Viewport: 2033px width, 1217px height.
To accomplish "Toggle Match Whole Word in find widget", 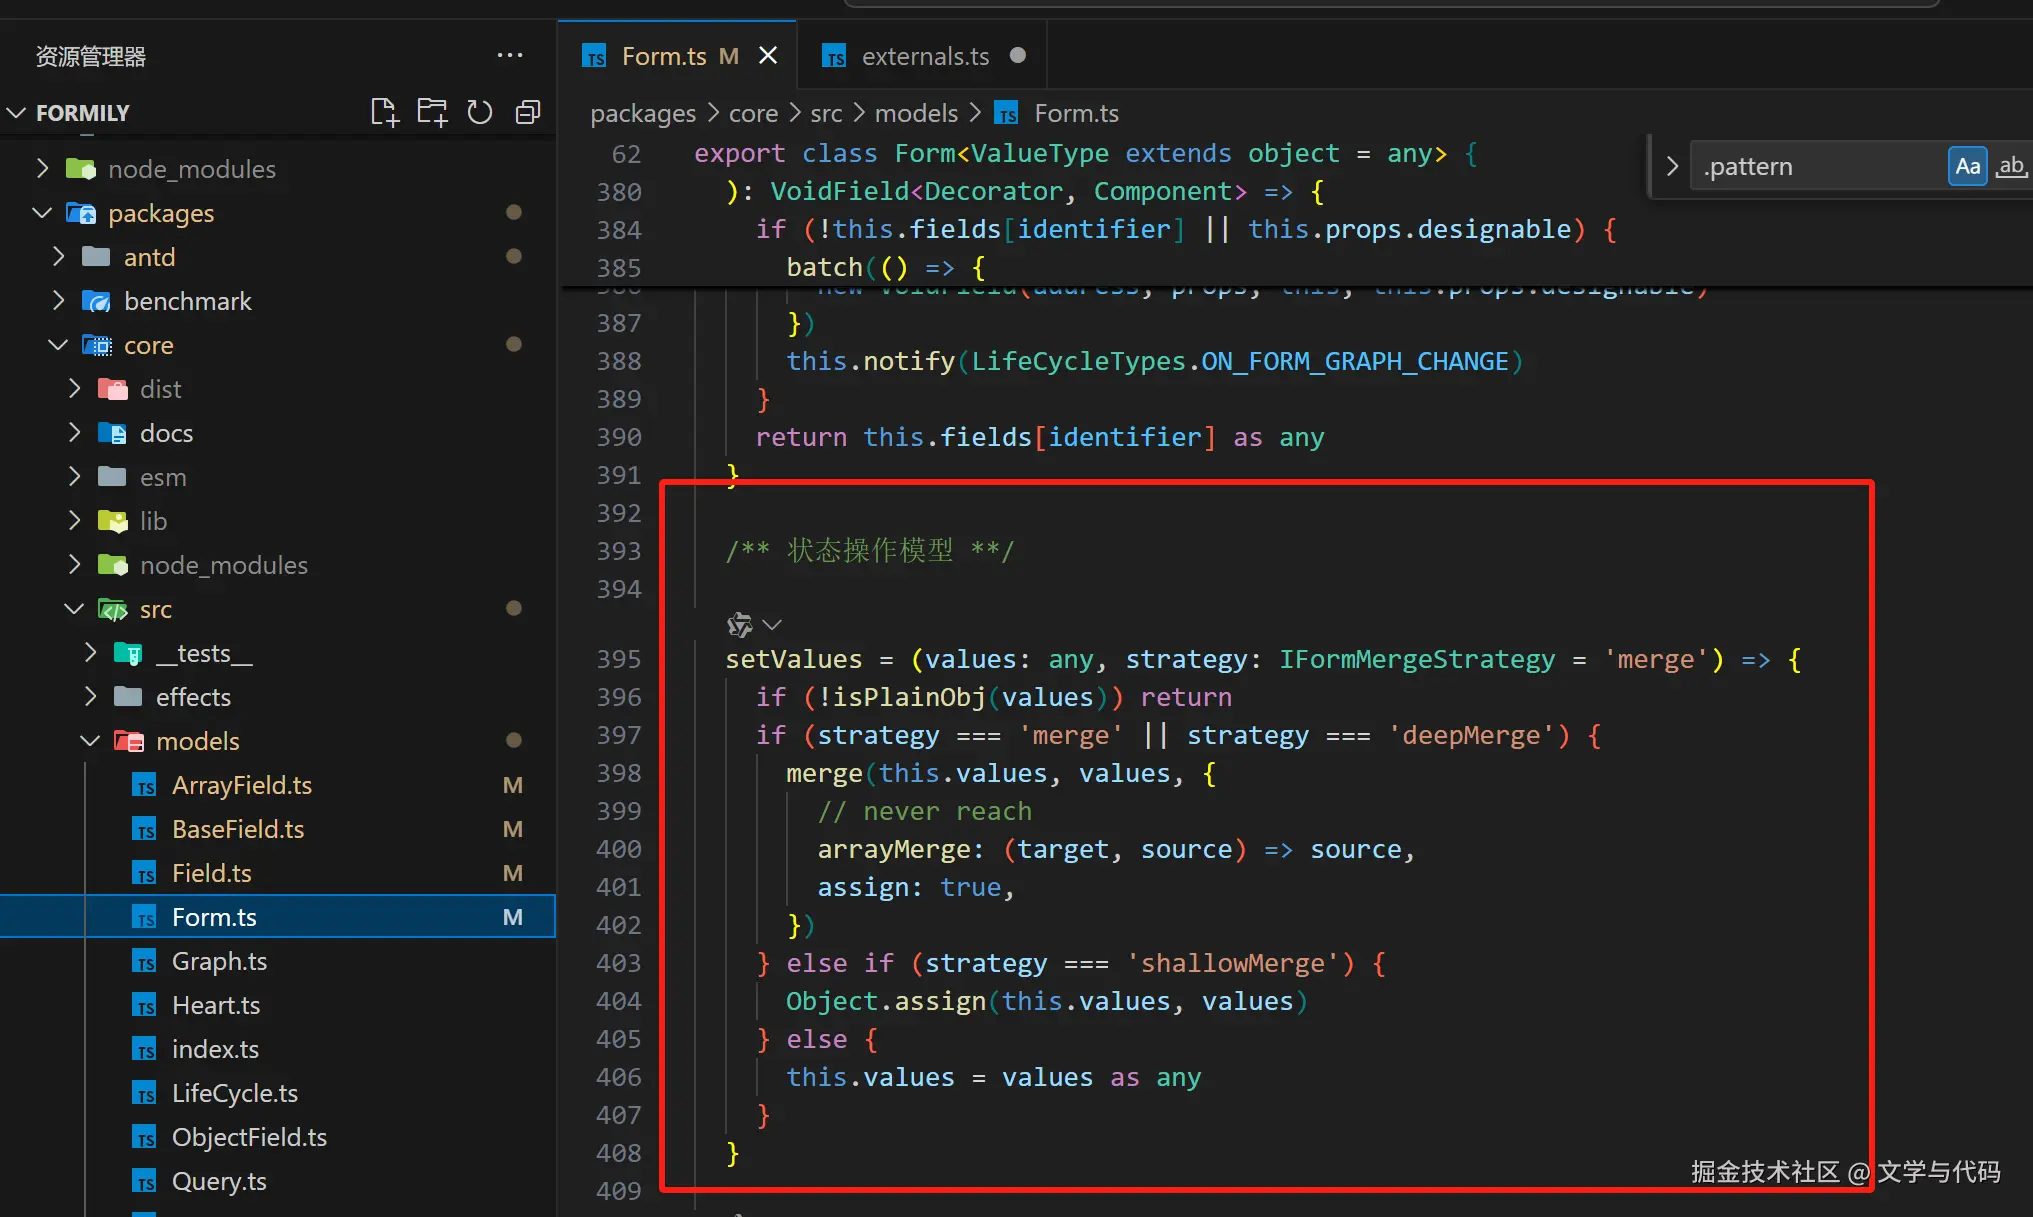I will pyautogui.click(x=2010, y=166).
